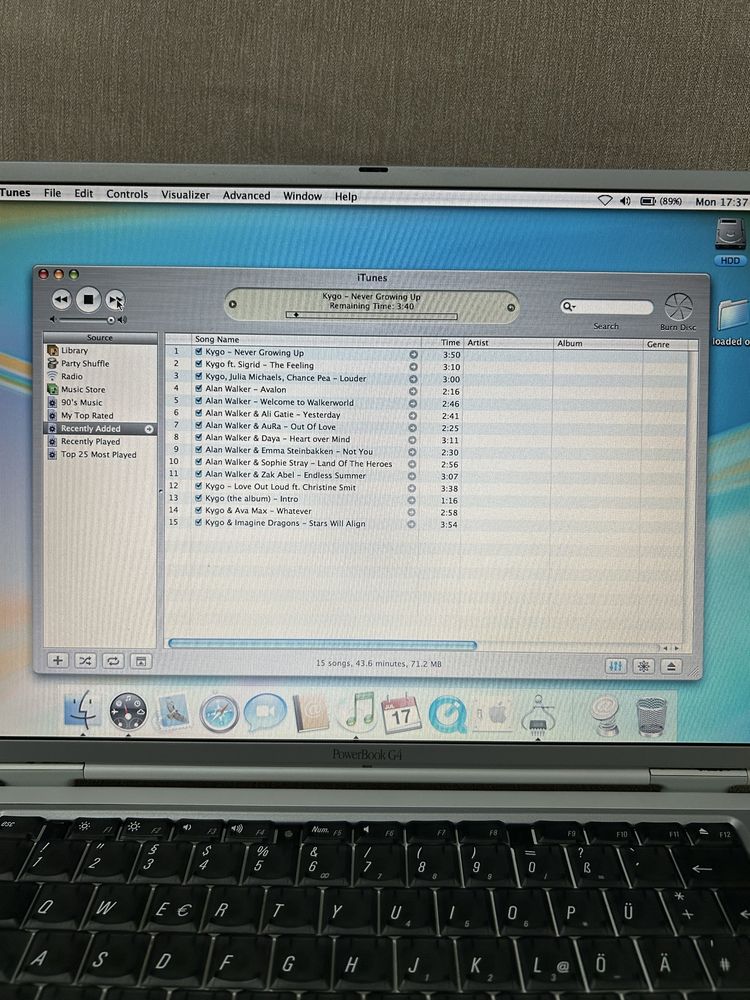Click store arrow next to Louder song
Image resolution: width=750 pixels, height=1000 pixels.
413,379
